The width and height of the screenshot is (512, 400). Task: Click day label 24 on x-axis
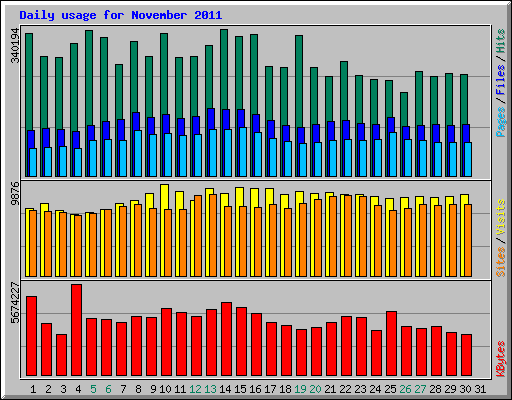(375, 389)
